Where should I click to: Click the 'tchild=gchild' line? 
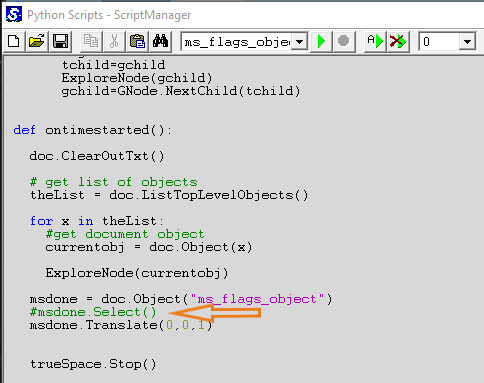[x=113, y=65]
